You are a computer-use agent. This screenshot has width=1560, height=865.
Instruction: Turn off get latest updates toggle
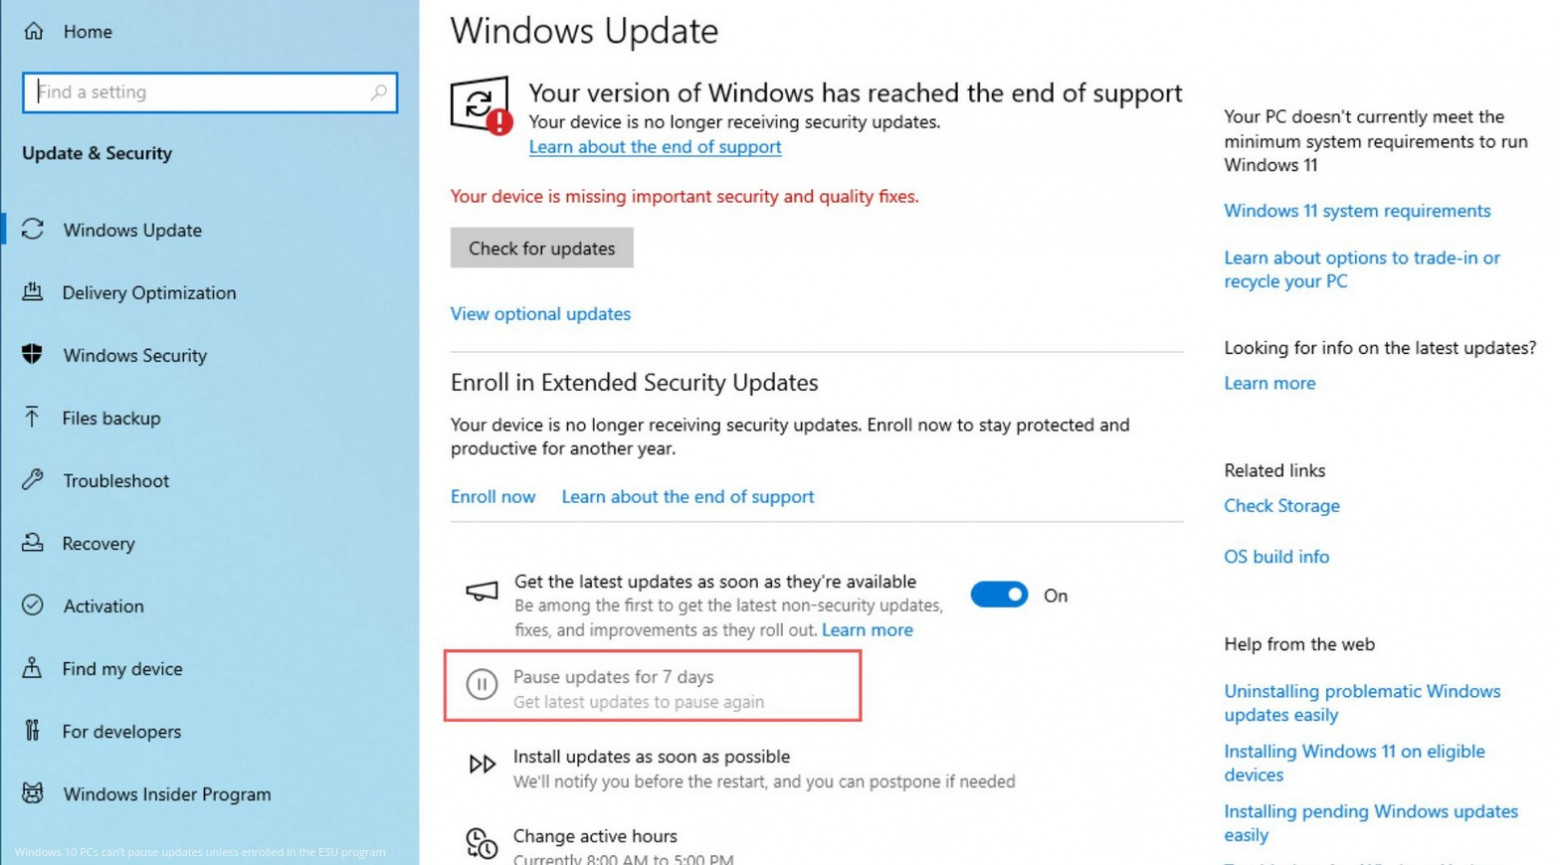[999, 595]
